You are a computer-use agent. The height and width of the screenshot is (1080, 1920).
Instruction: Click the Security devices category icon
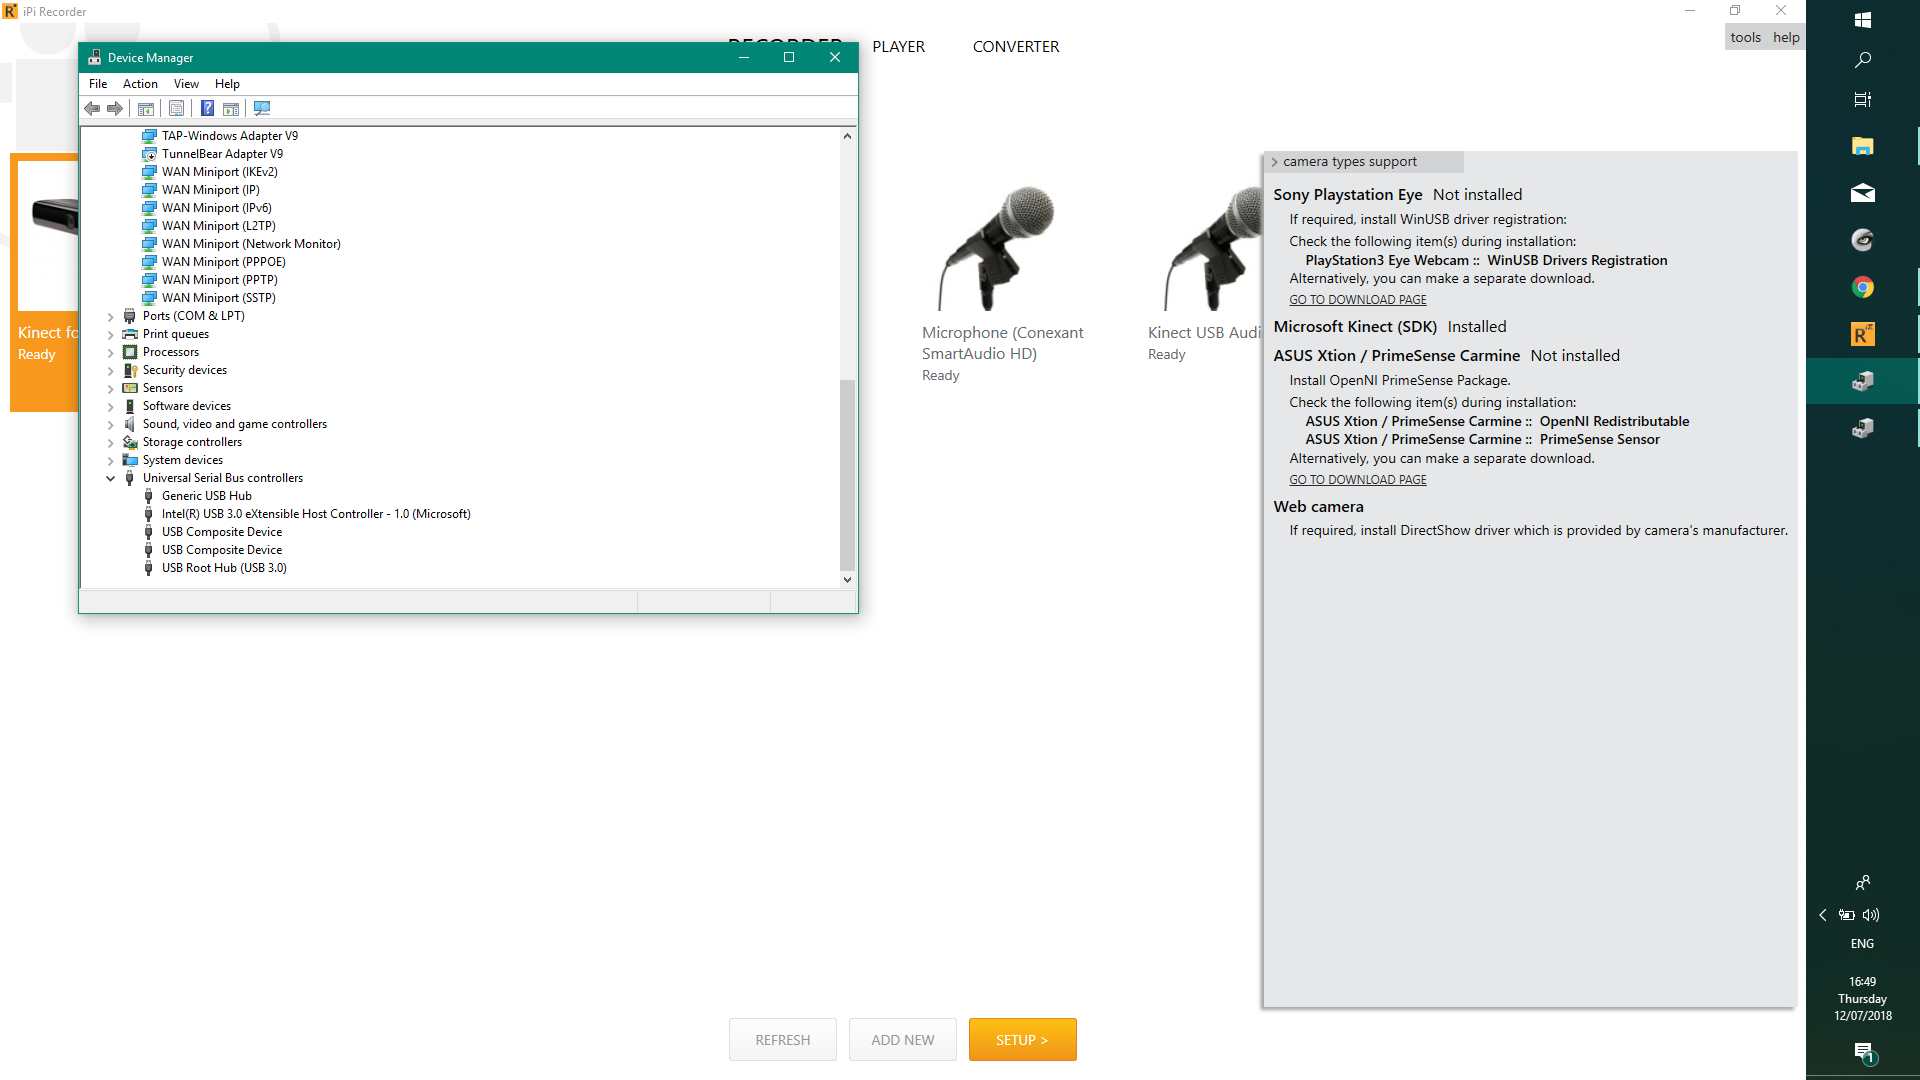tap(130, 370)
